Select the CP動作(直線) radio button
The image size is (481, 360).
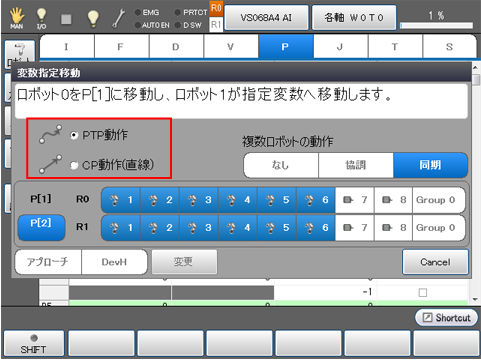click(x=74, y=165)
